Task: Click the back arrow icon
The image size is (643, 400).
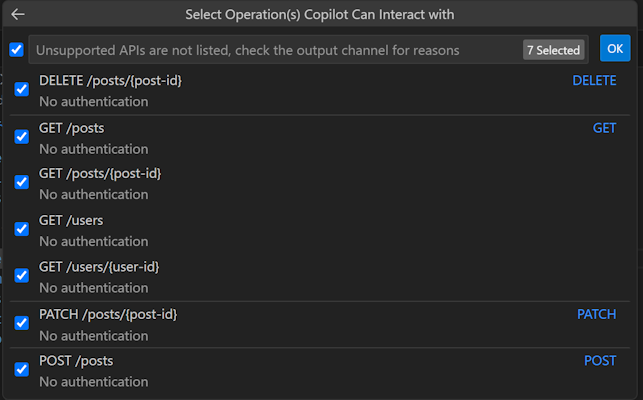Action: pyautogui.click(x=18, y=15)
